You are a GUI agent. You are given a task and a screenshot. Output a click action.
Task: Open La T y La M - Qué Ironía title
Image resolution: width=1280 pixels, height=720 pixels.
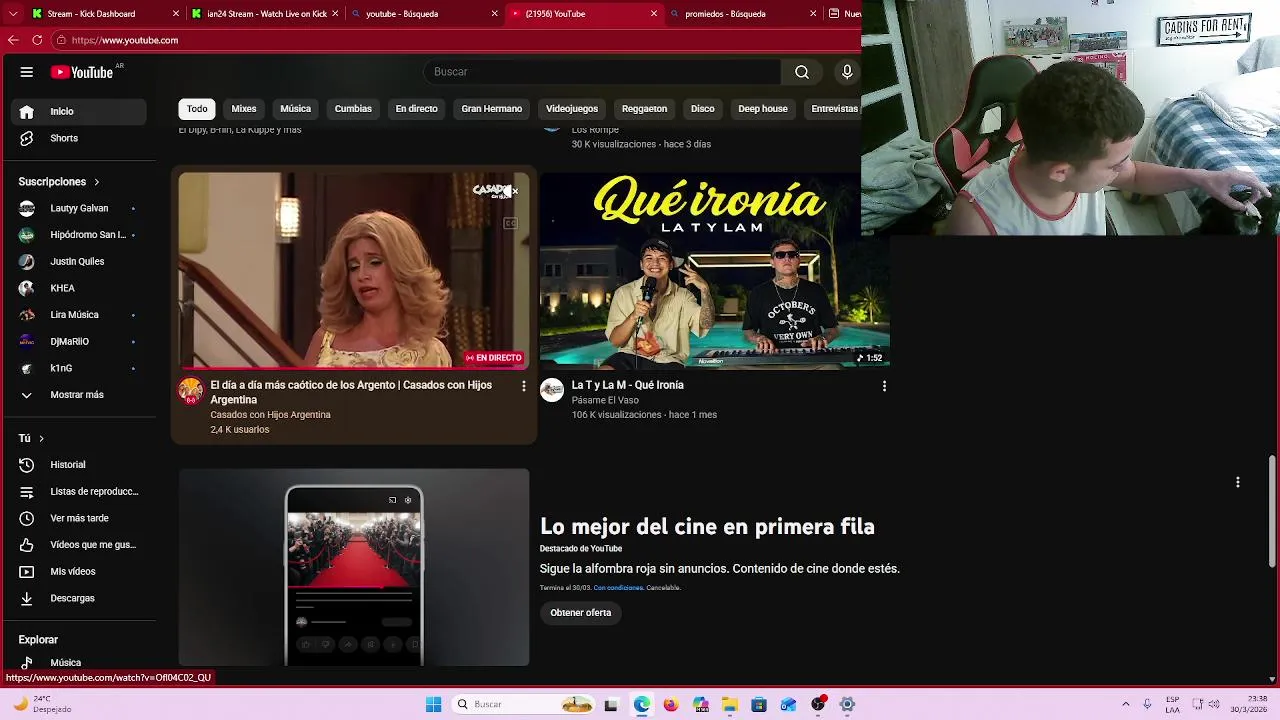627,385
